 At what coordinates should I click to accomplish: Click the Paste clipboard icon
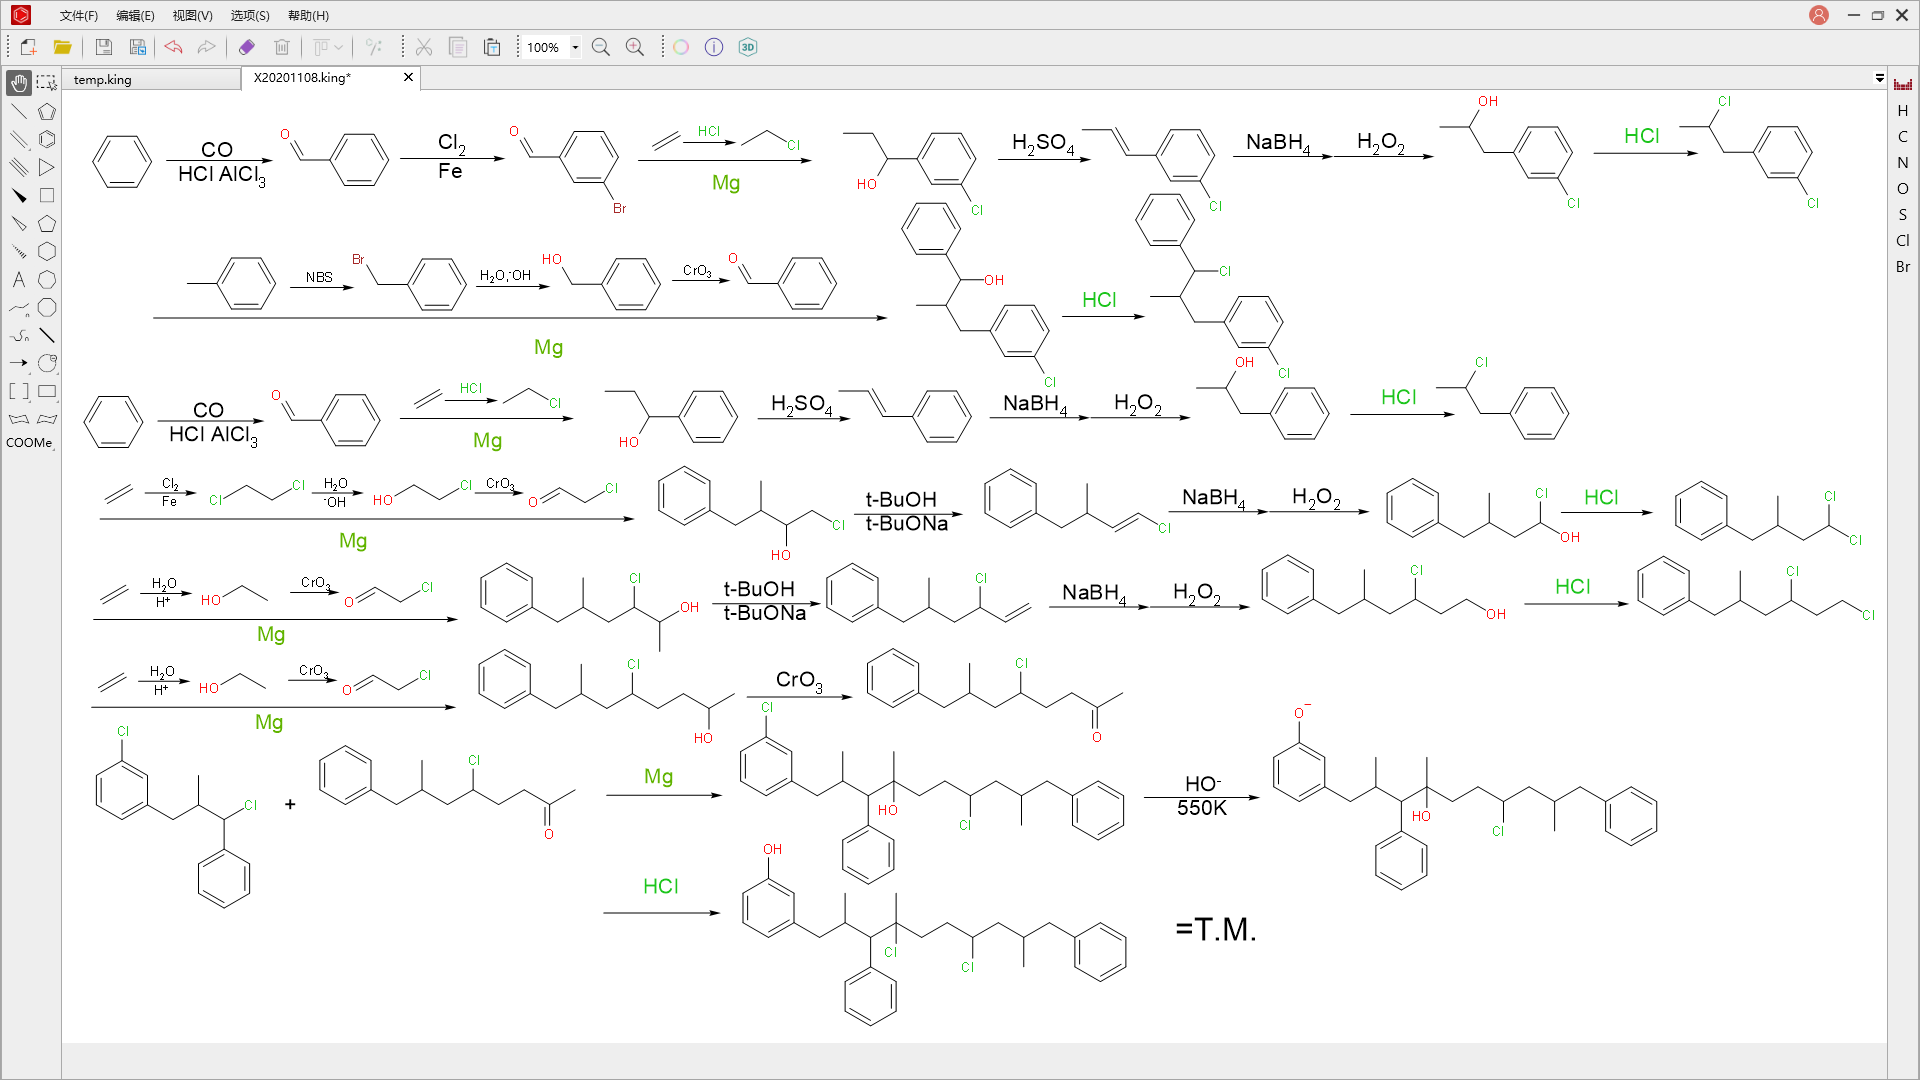(x=492, y=47)
